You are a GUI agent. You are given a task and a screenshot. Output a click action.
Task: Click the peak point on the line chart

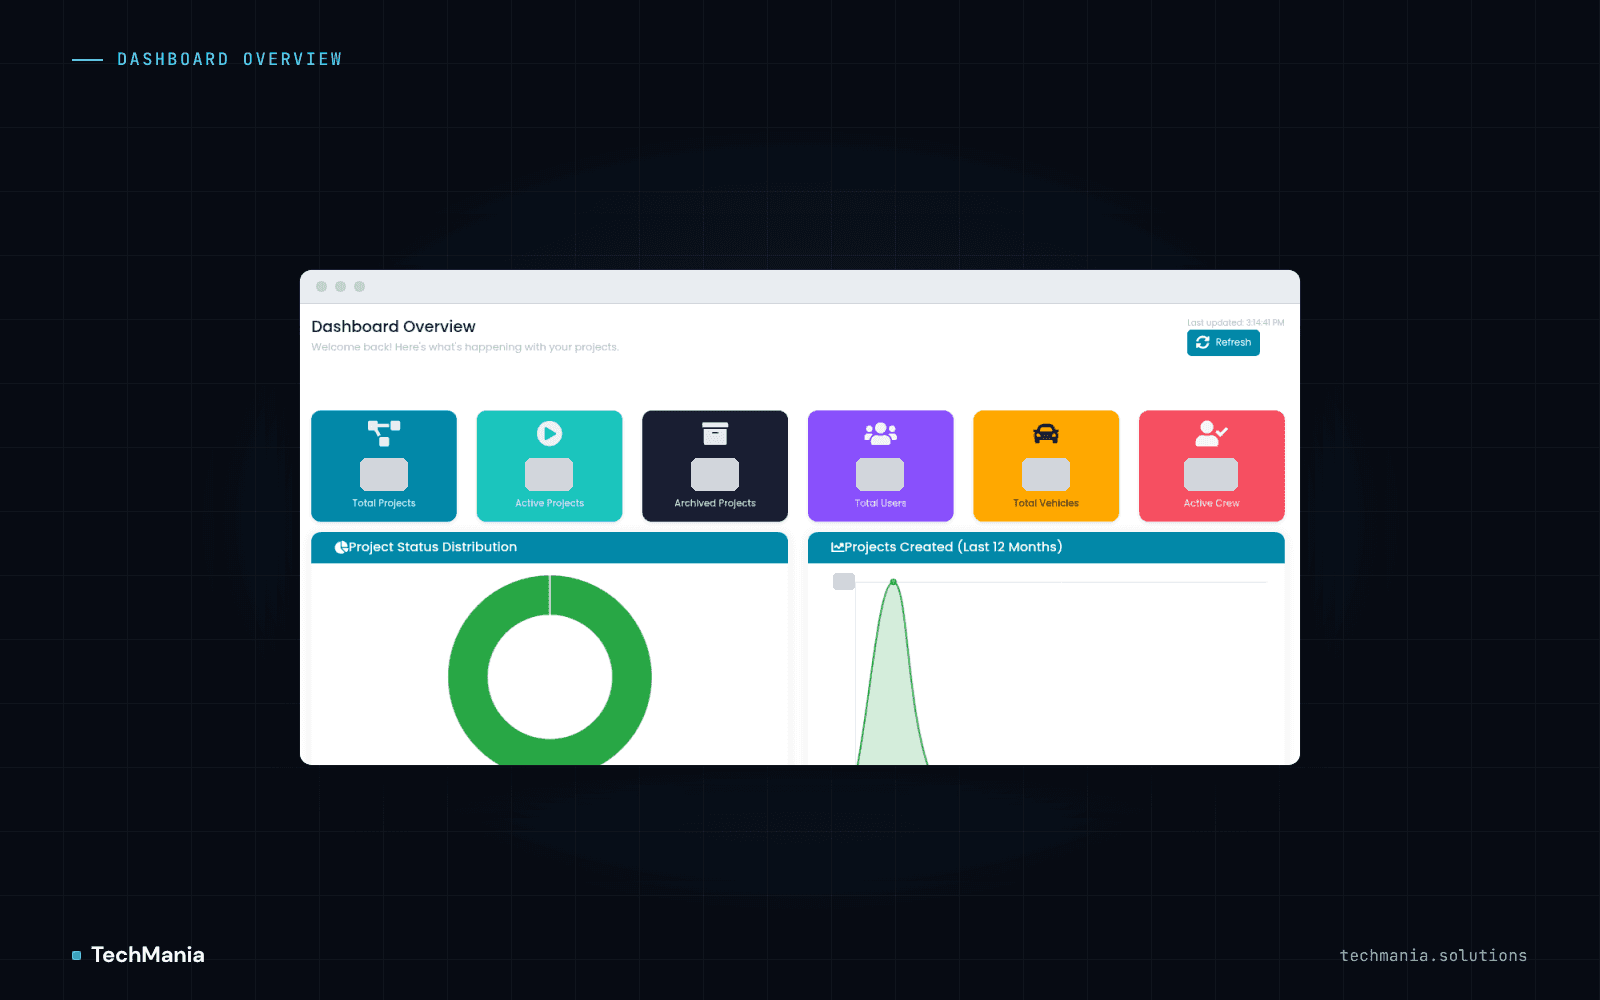click(893, 582)
